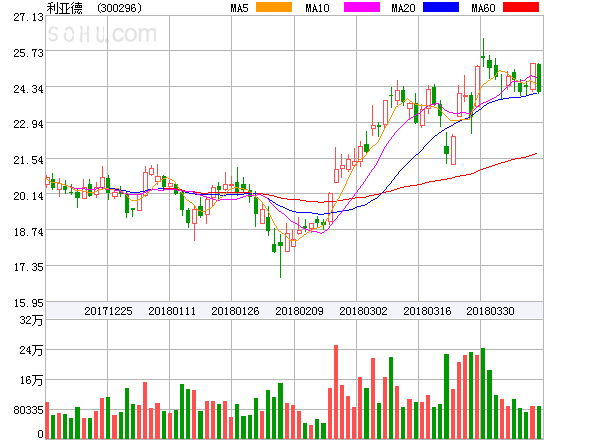The height and width of the screenshot is (440, 600).
Task: Click the MA60 legend label
Action: pyautogui.click(x=483, y=8)
